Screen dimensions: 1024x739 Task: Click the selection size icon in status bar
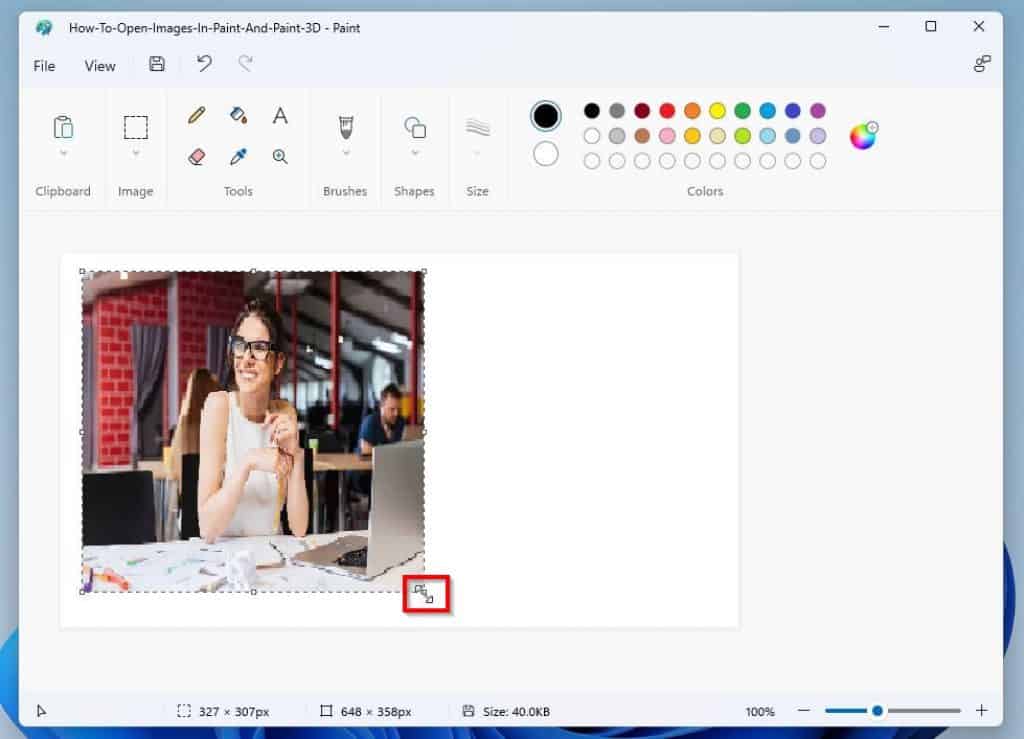[184, 711]
